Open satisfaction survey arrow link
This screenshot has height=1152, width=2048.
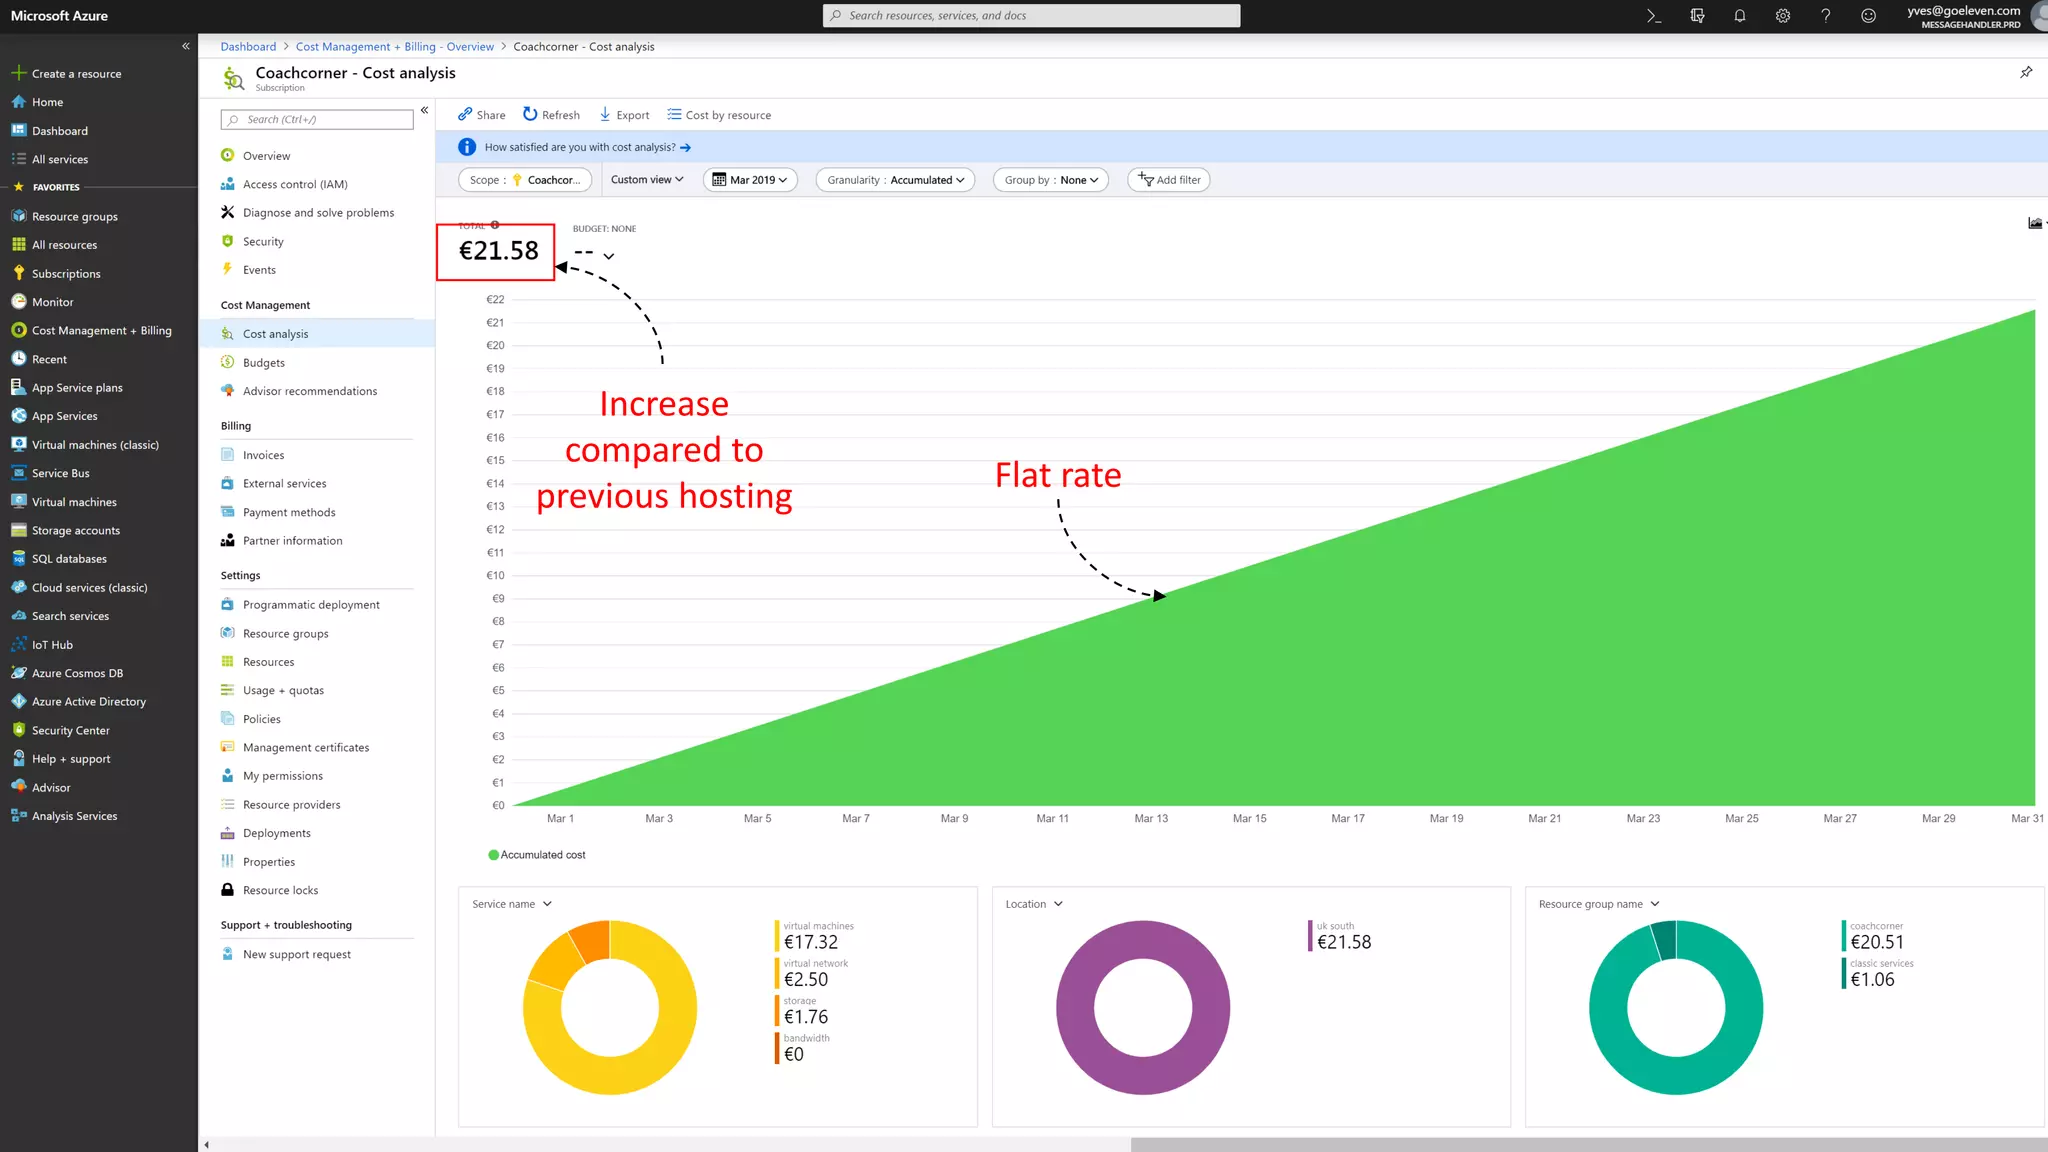click(x=685, y=148)
